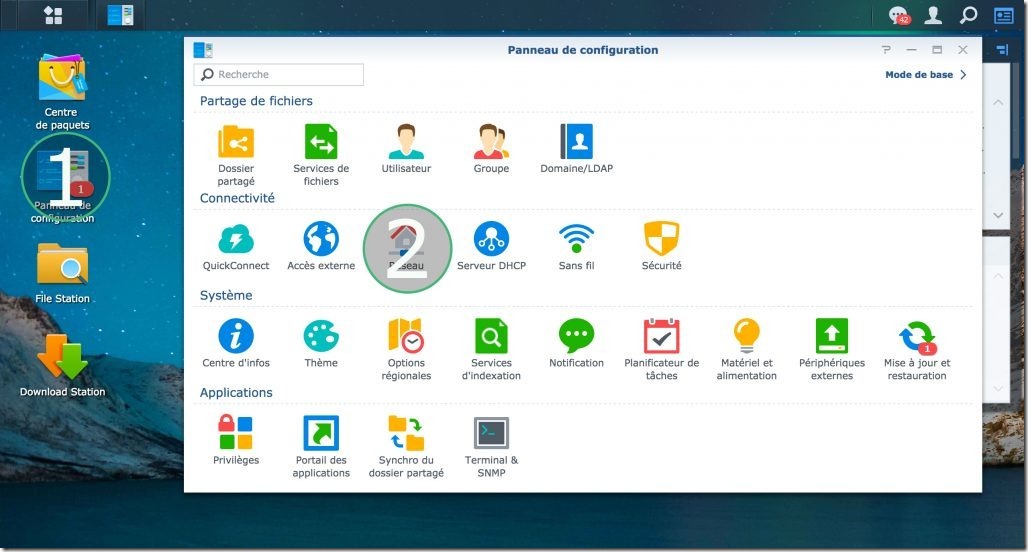Open Synchro du dossier partagé
The image size is (1028, 552).
406,446
